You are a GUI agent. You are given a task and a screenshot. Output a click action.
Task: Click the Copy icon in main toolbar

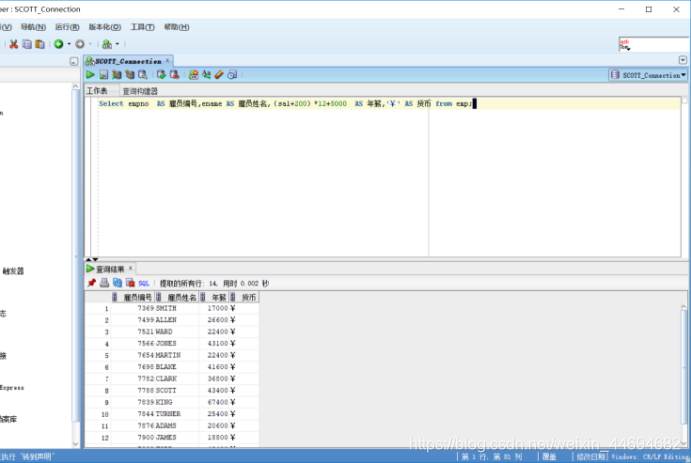tap(27, 44)
